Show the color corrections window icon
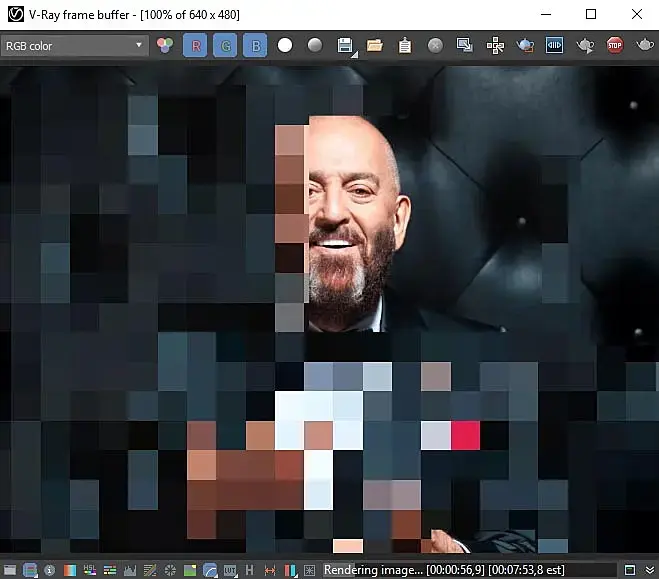The image size is (659, 579). (10, 570)
